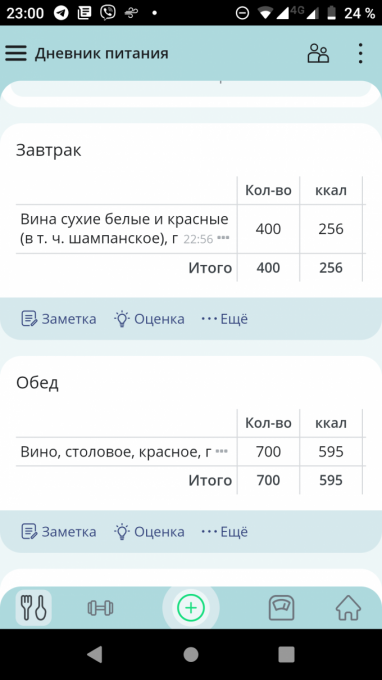The image size is (382, 680).
Task: Select the Вина сухие белые и красные entry
Action: [124, 229]
